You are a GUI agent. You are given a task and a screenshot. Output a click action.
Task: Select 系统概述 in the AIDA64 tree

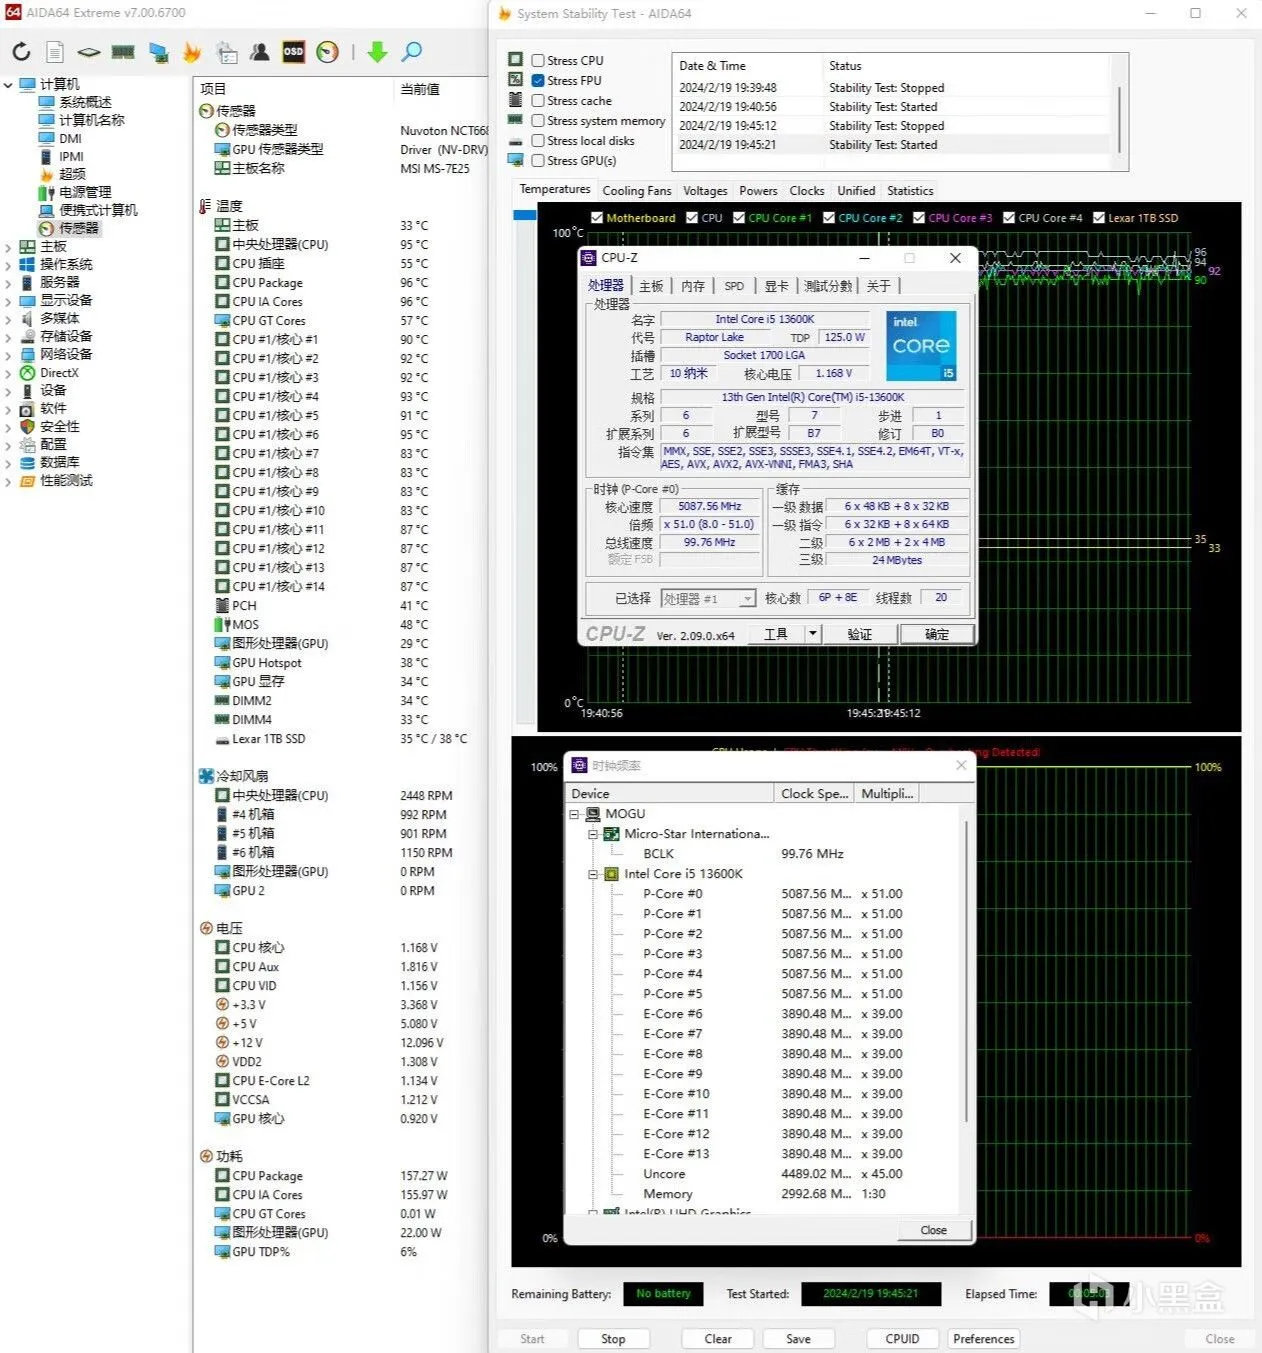click(85, 102)
